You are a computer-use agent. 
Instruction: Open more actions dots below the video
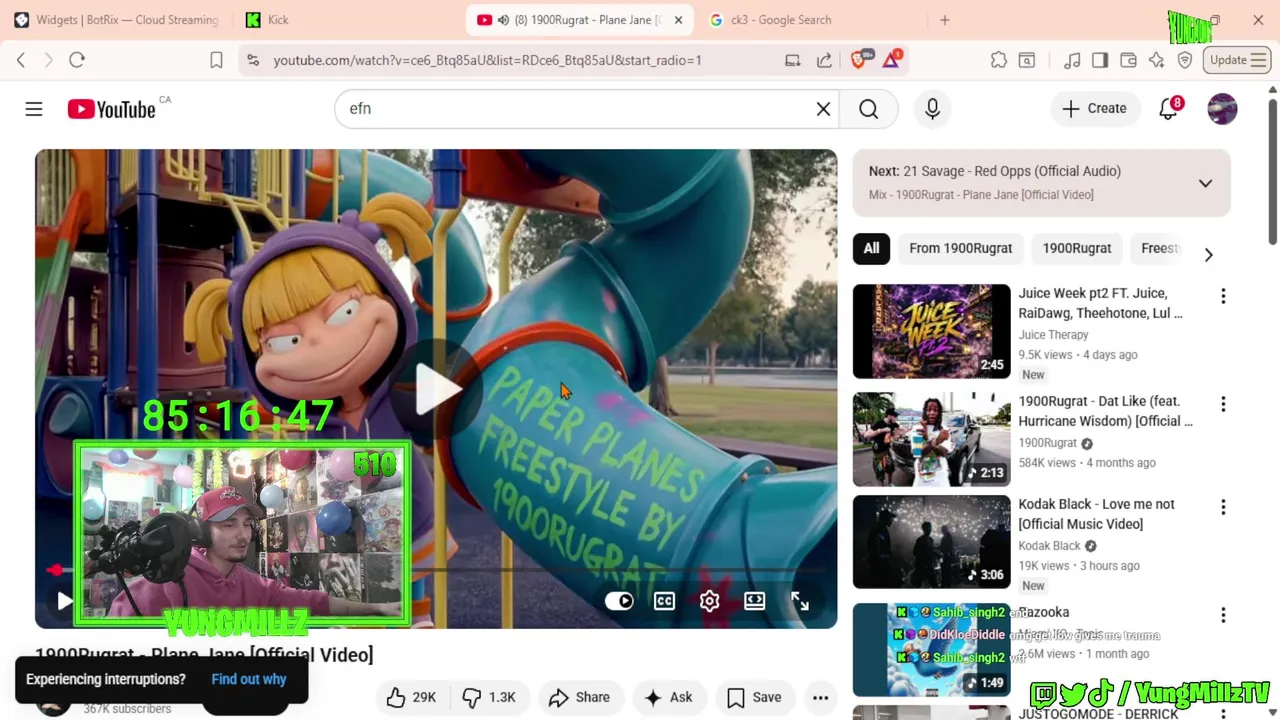(x=820, y=697)
